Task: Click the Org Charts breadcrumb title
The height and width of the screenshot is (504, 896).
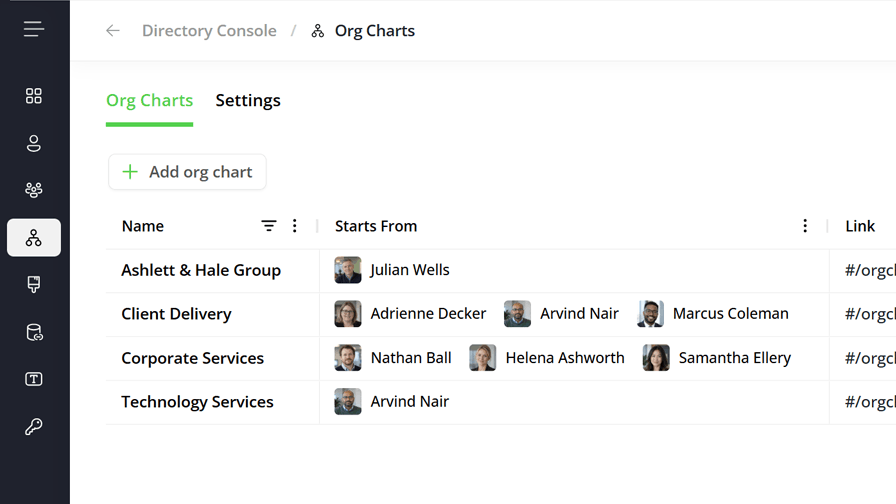Action: 375,30
